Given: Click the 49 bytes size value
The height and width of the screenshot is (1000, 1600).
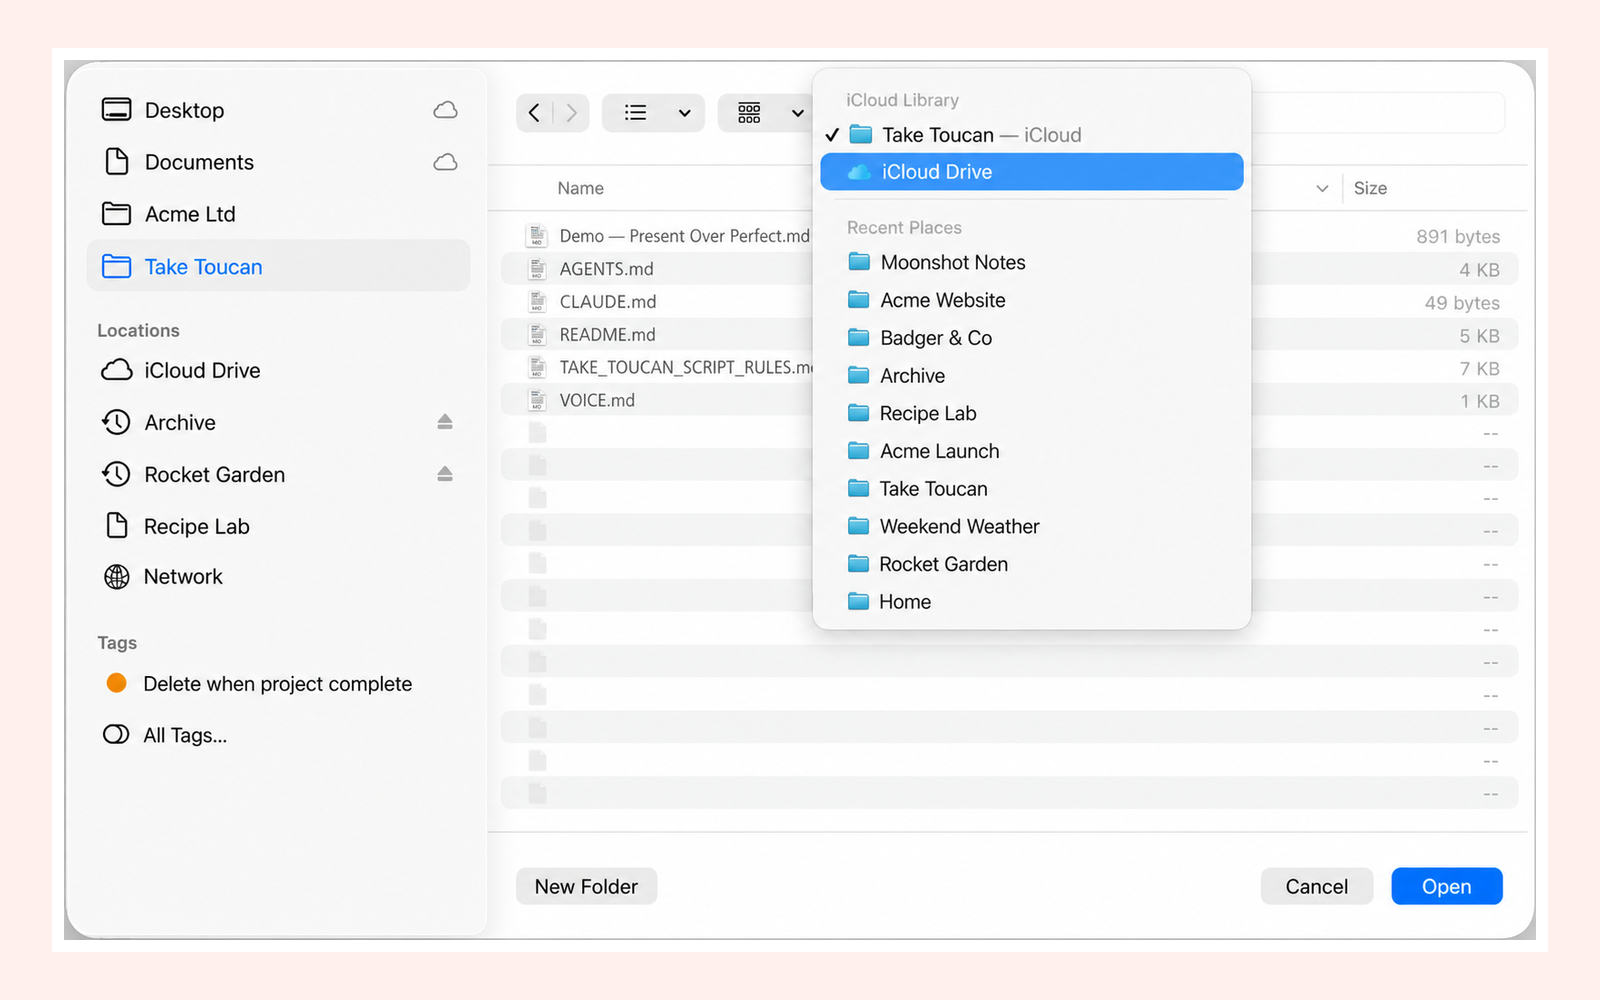Looking at the screenshot, I should click(x=1462, y=302).
